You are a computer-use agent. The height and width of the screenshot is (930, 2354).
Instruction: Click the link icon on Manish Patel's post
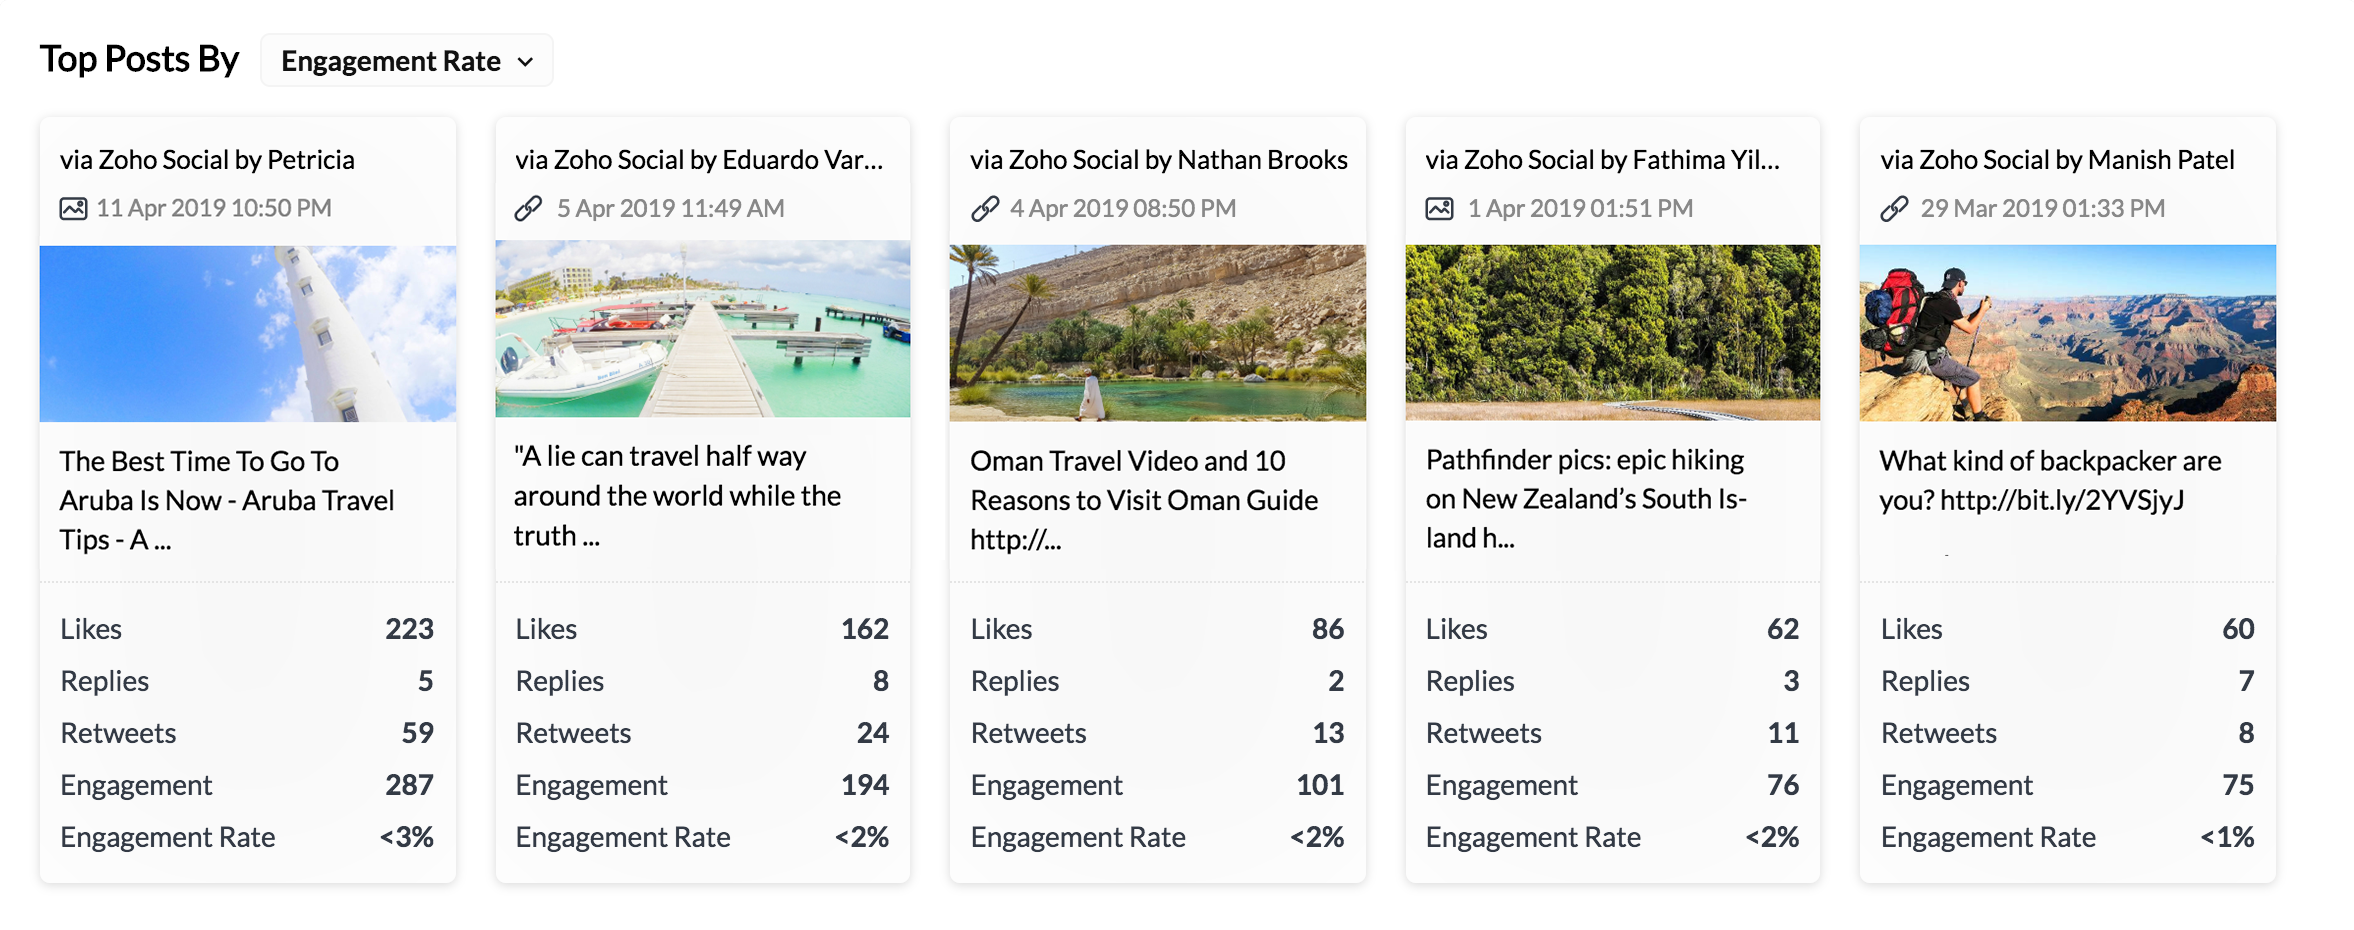(1894, 208)
